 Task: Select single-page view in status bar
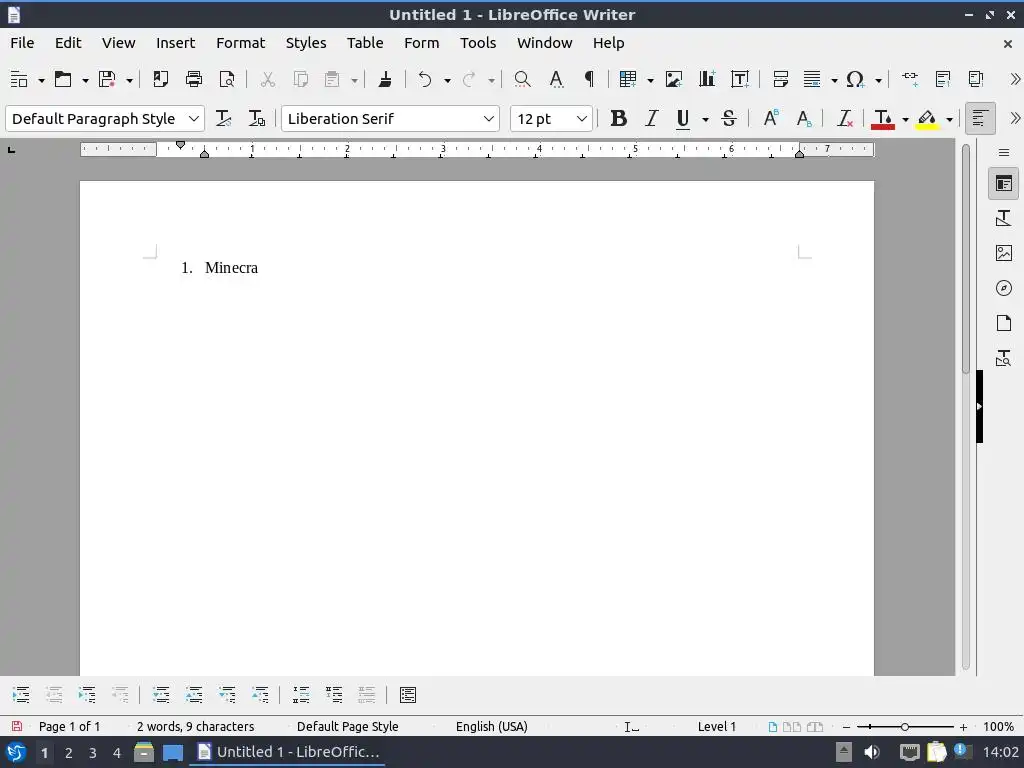773,726
